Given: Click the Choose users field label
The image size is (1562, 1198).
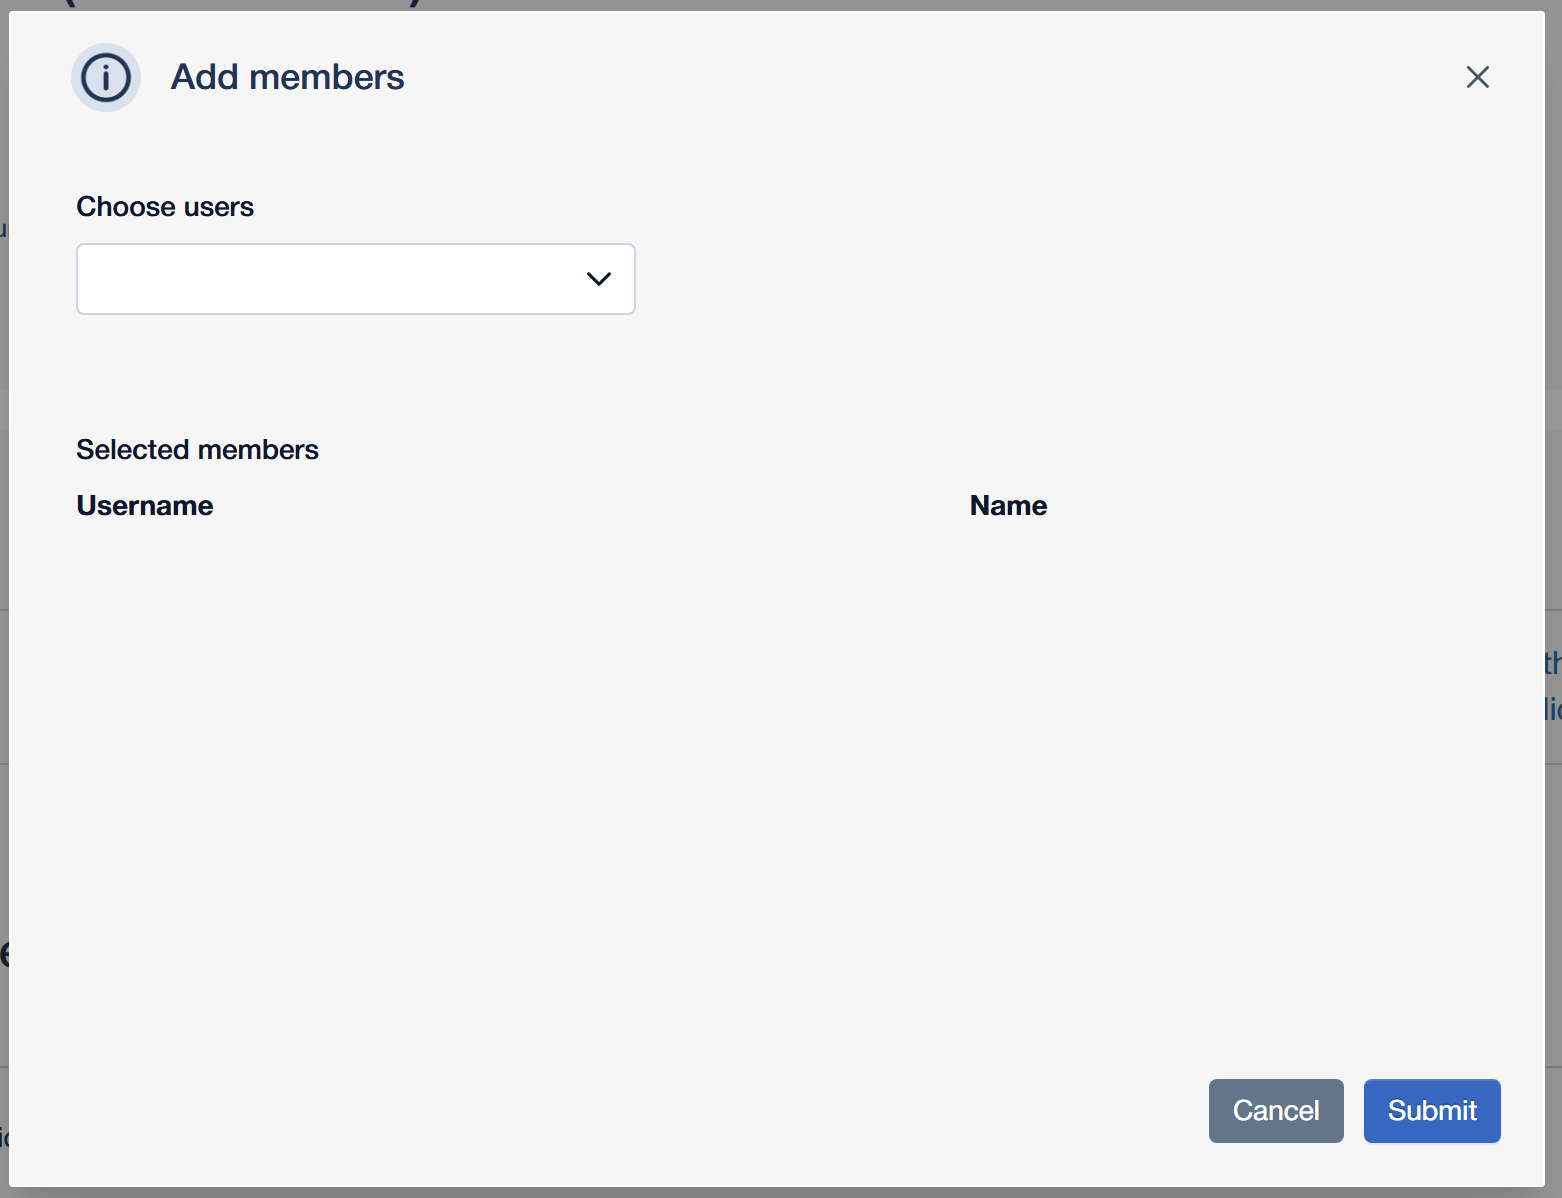Looking at the screenshot, I should click(165, 207).
